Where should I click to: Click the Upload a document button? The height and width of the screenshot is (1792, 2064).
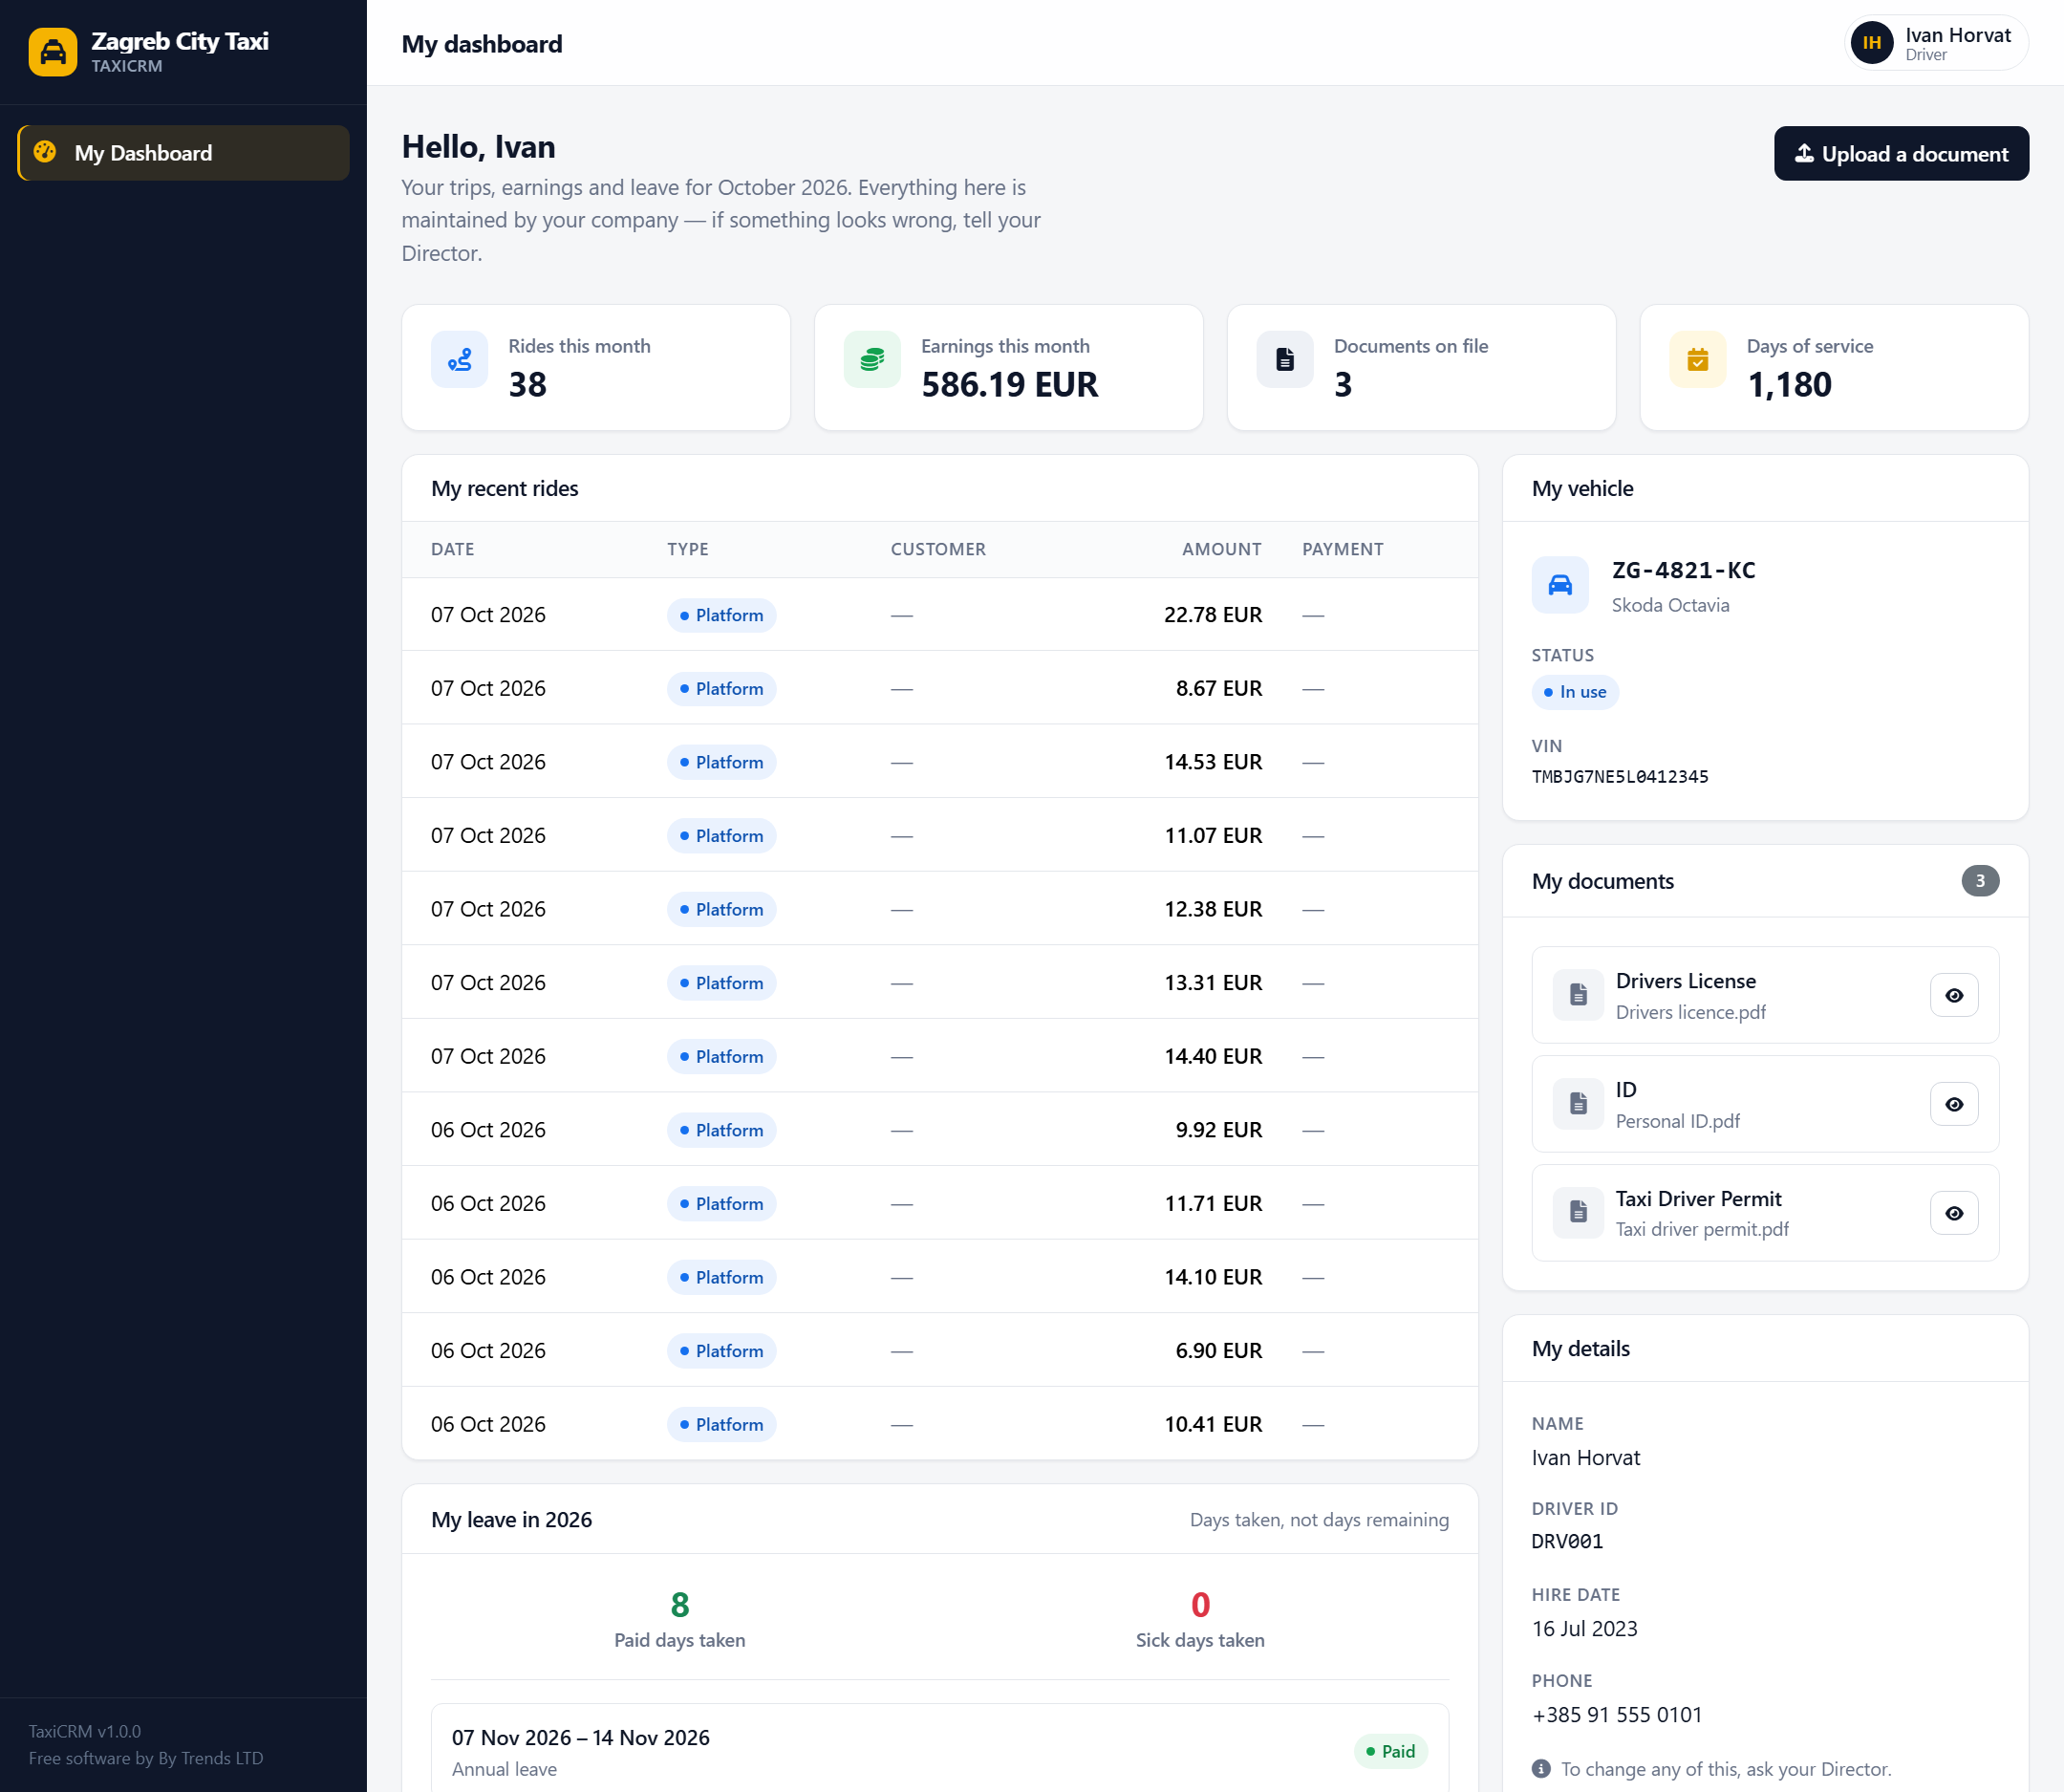1901,154
